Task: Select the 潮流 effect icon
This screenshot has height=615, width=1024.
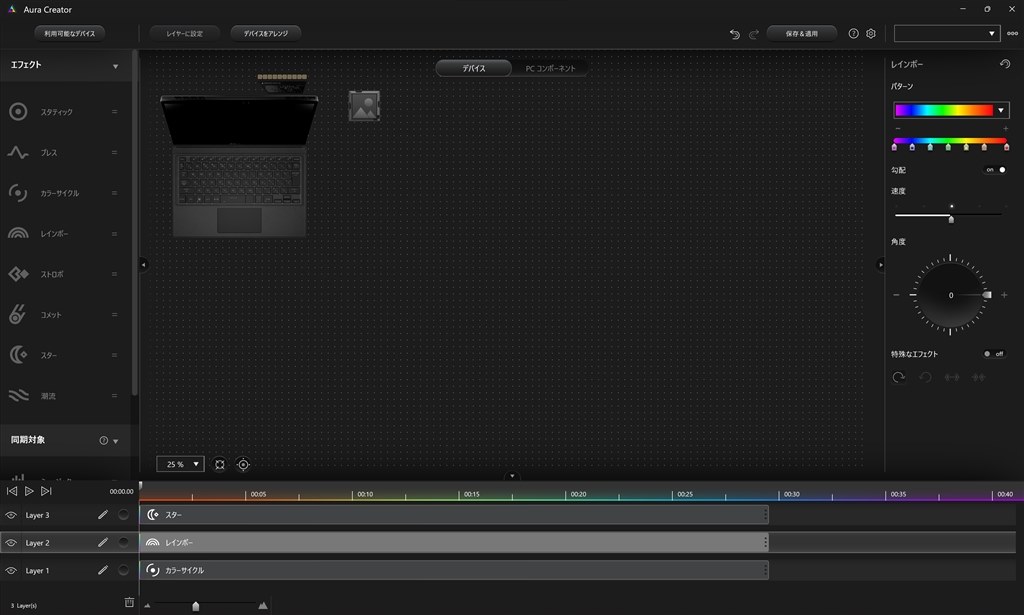Action: coord(18,395)
